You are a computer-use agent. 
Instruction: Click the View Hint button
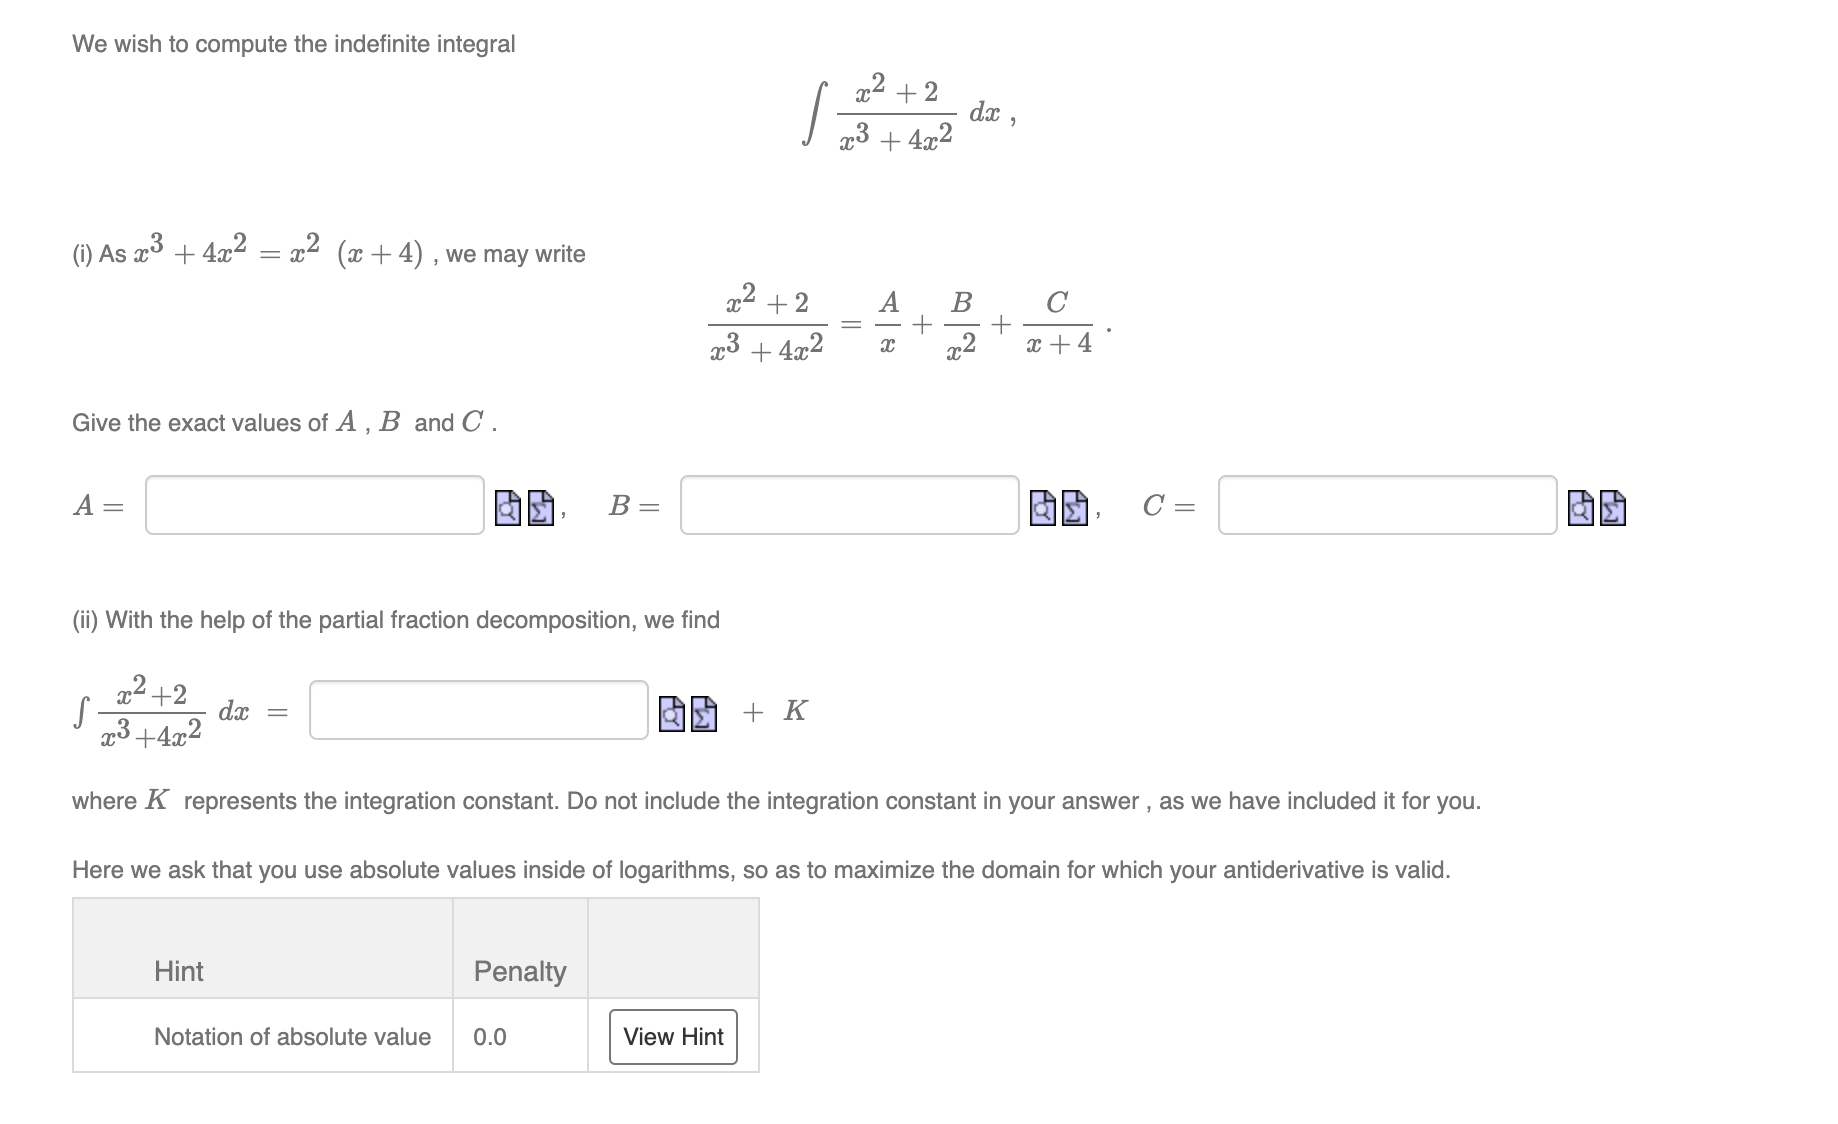tap(672, 1037)
